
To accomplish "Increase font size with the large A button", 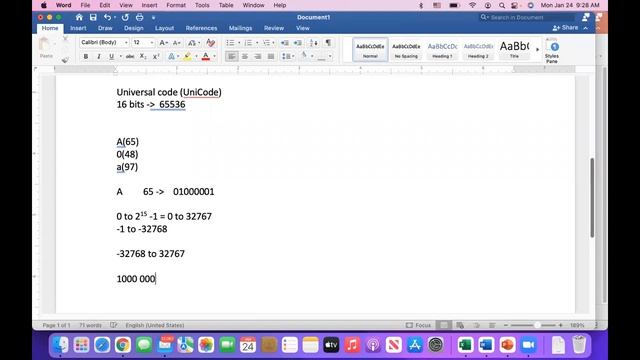I will point(163,43).
